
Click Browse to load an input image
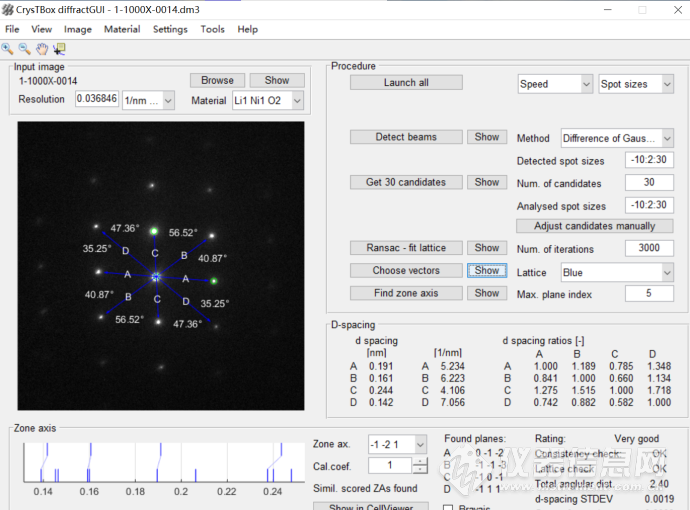point(217,80)
